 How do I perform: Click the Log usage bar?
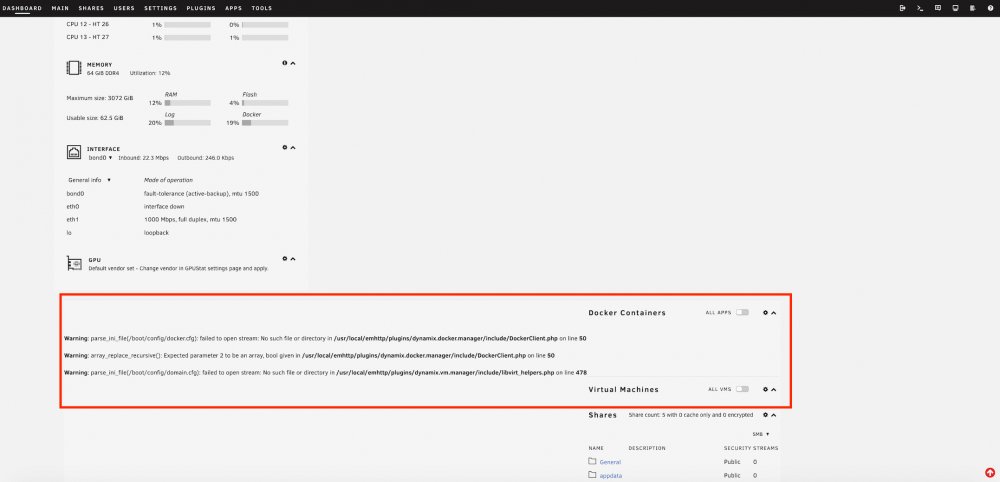coord(188,123)
